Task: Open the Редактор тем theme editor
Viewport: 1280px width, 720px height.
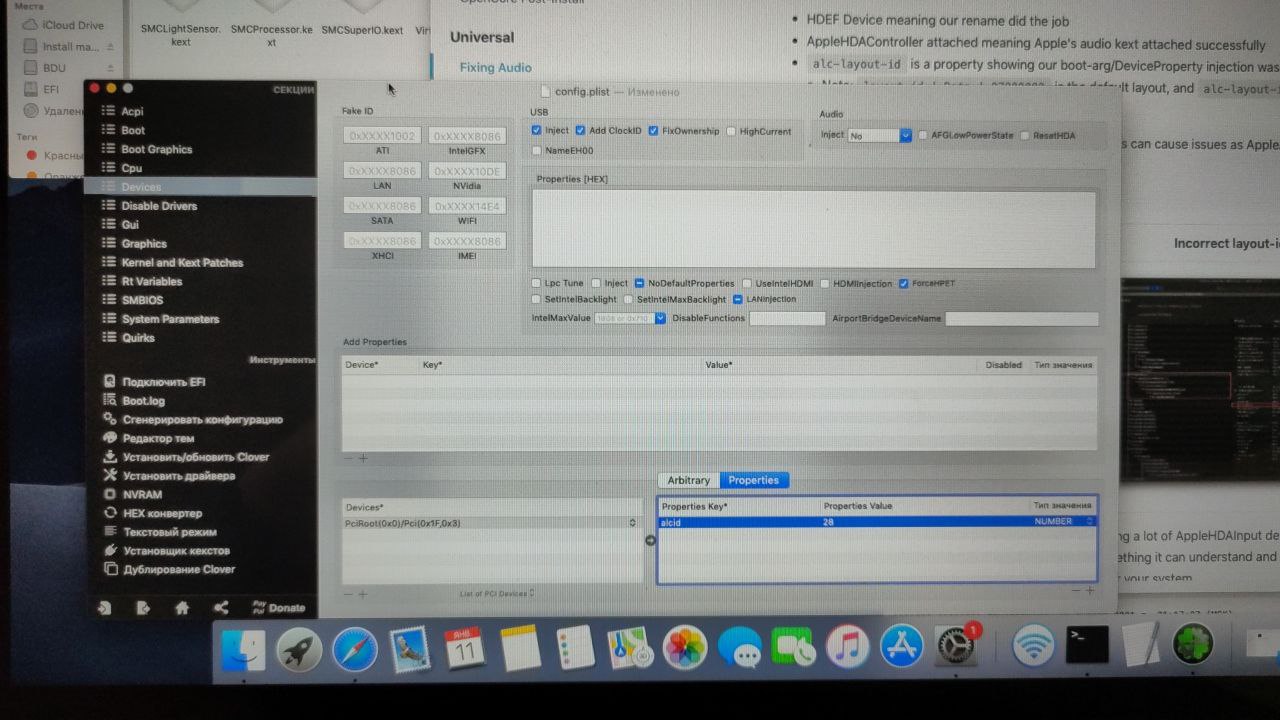Action: click(158, 439)
